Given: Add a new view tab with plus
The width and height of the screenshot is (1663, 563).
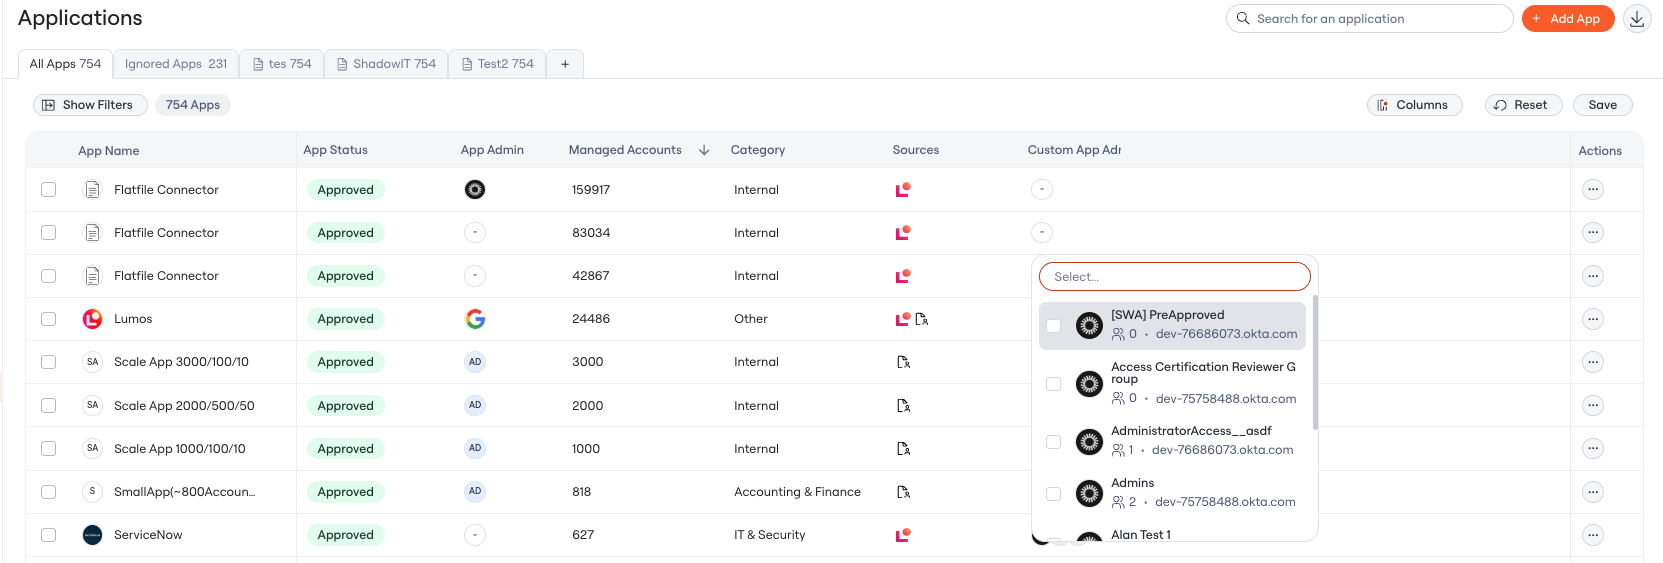Looking at the screenshot, I should click(565, 64).
